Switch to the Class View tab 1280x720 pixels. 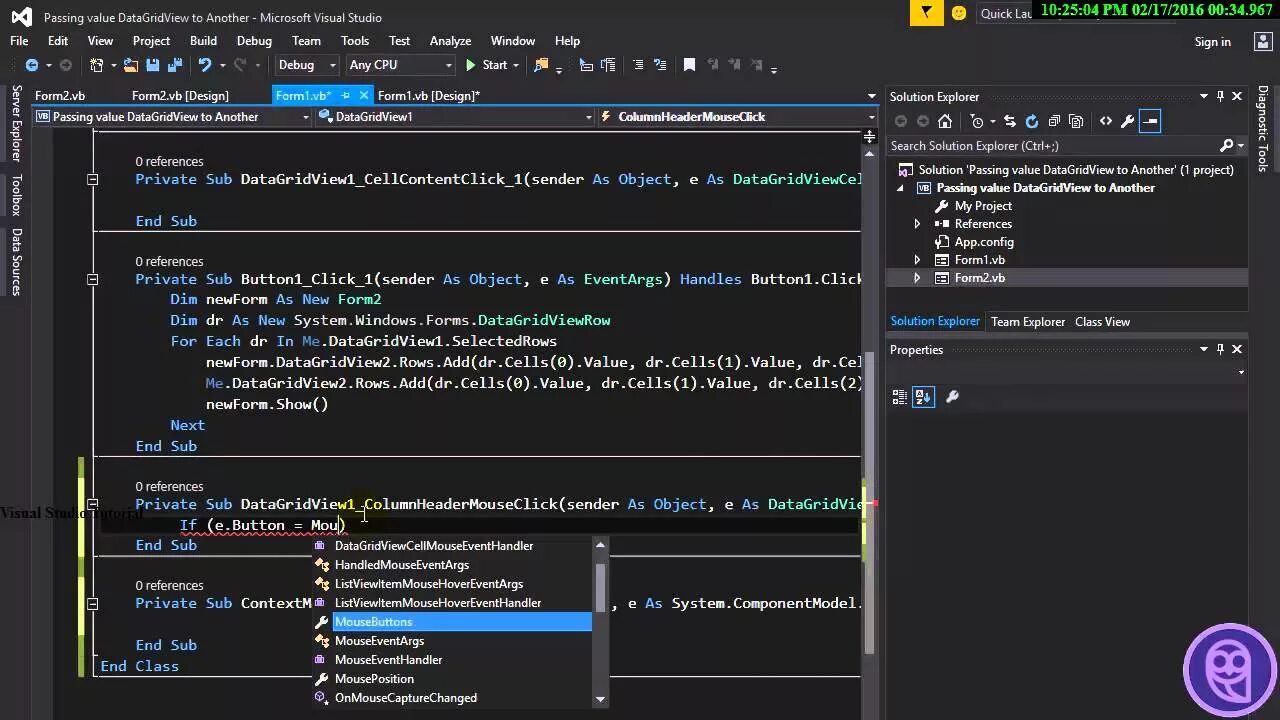1102,322
